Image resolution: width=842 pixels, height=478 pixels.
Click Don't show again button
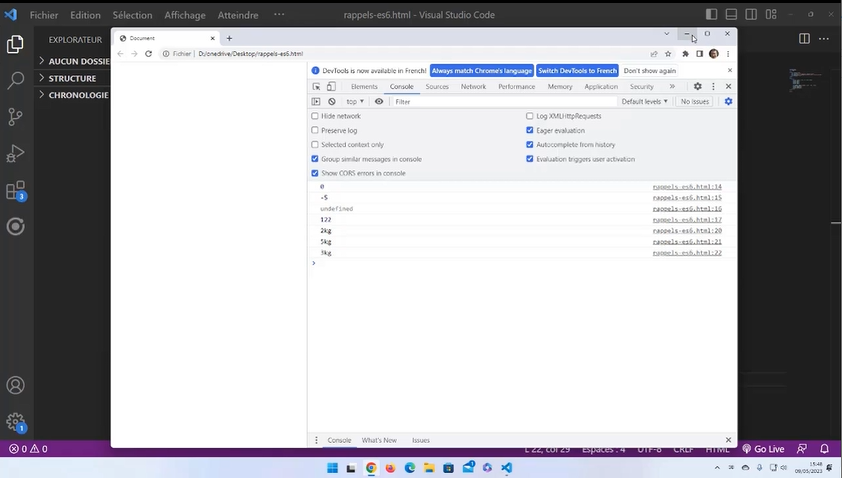click(x=650, y=71)
